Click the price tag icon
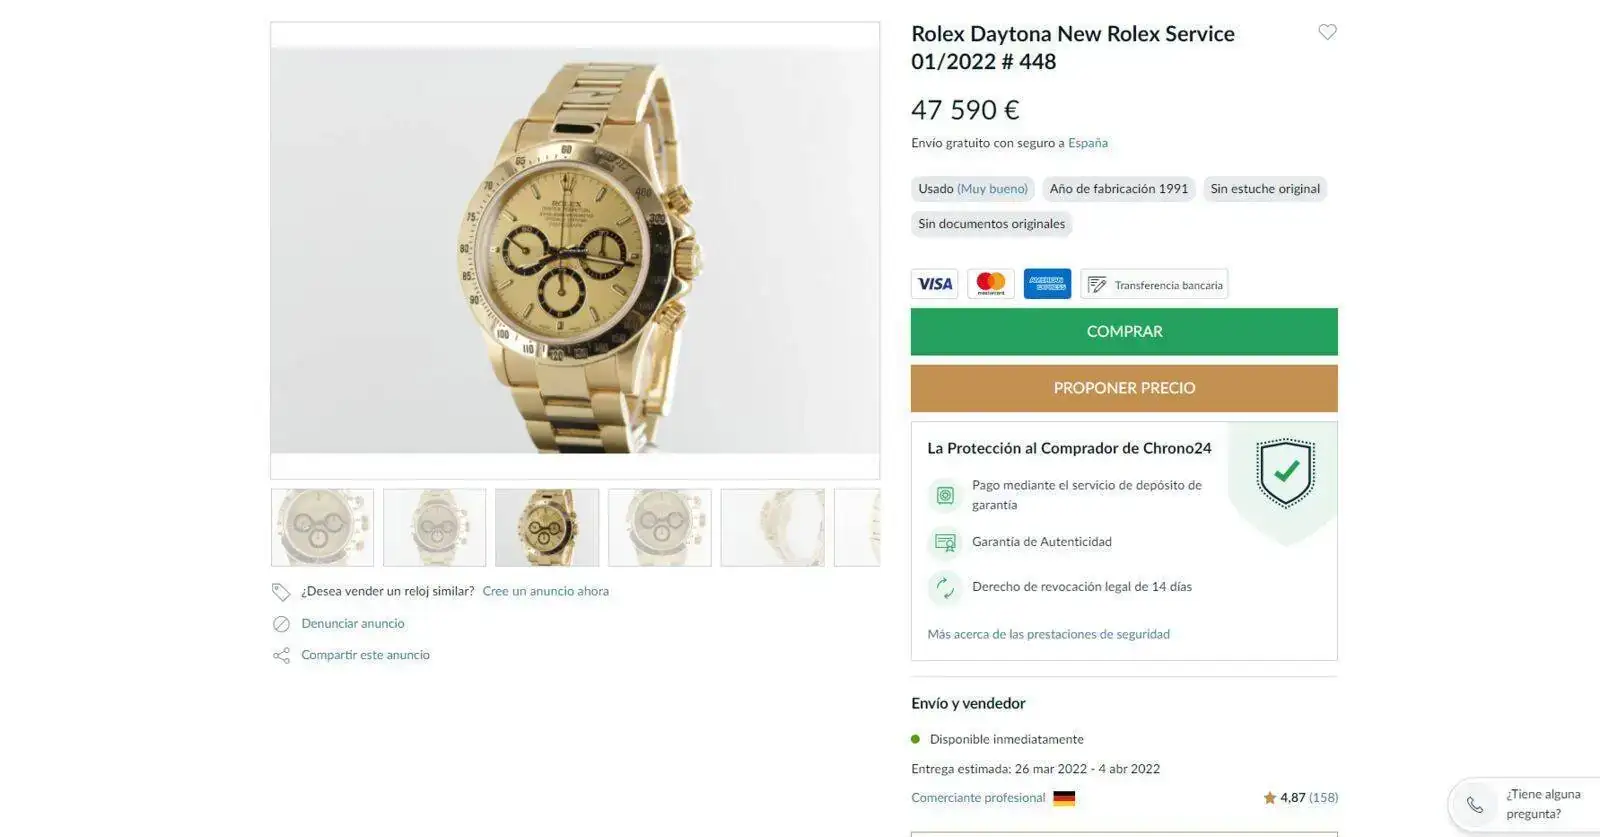Screen dimensions: 1600x837 point(281,592)
